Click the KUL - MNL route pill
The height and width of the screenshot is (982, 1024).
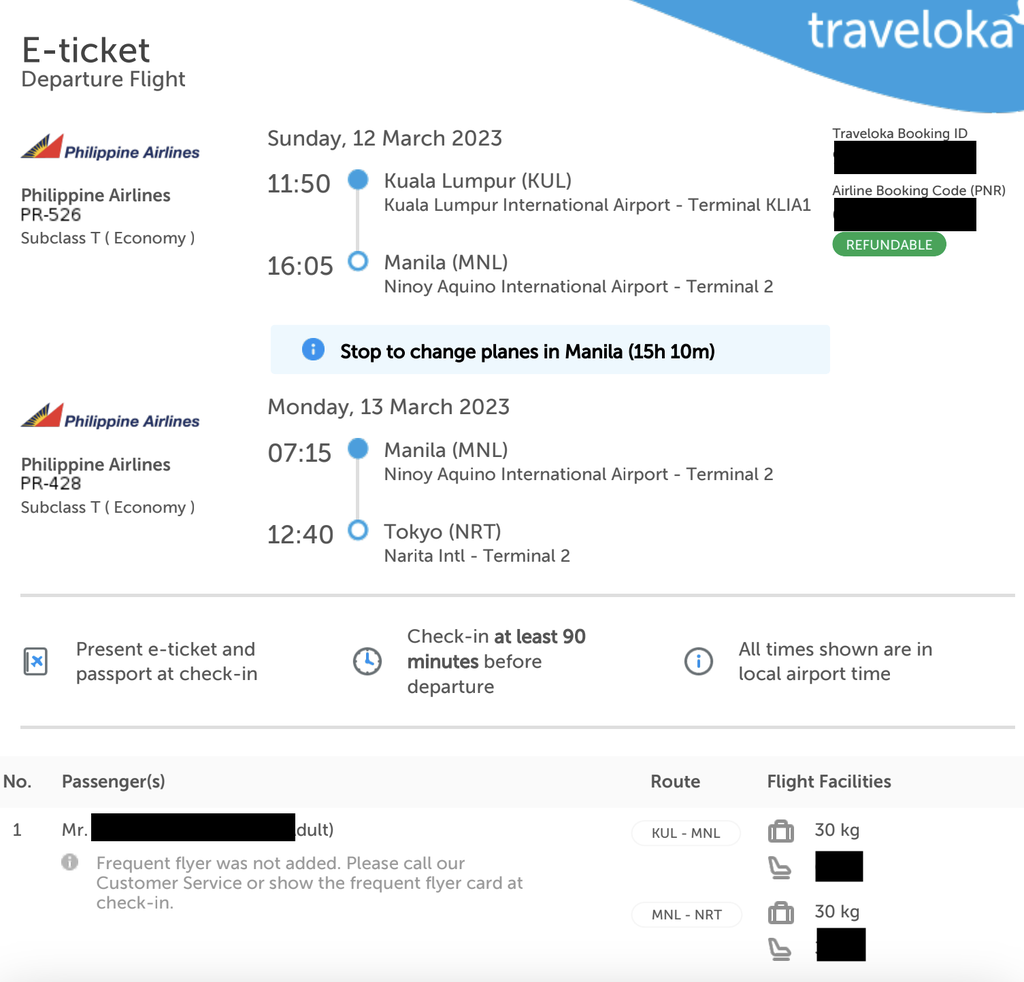coord(686,833)
